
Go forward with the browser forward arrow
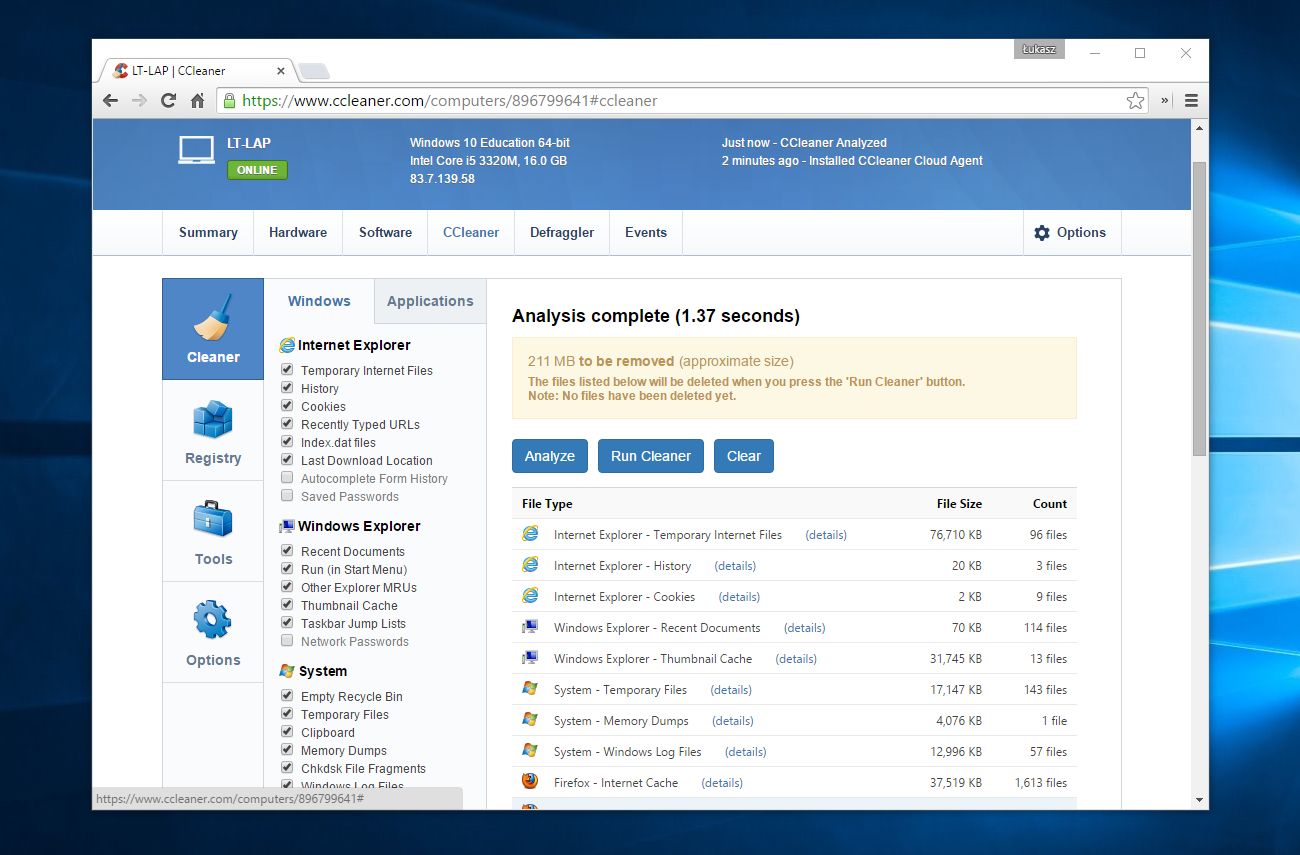pos(139,100)
